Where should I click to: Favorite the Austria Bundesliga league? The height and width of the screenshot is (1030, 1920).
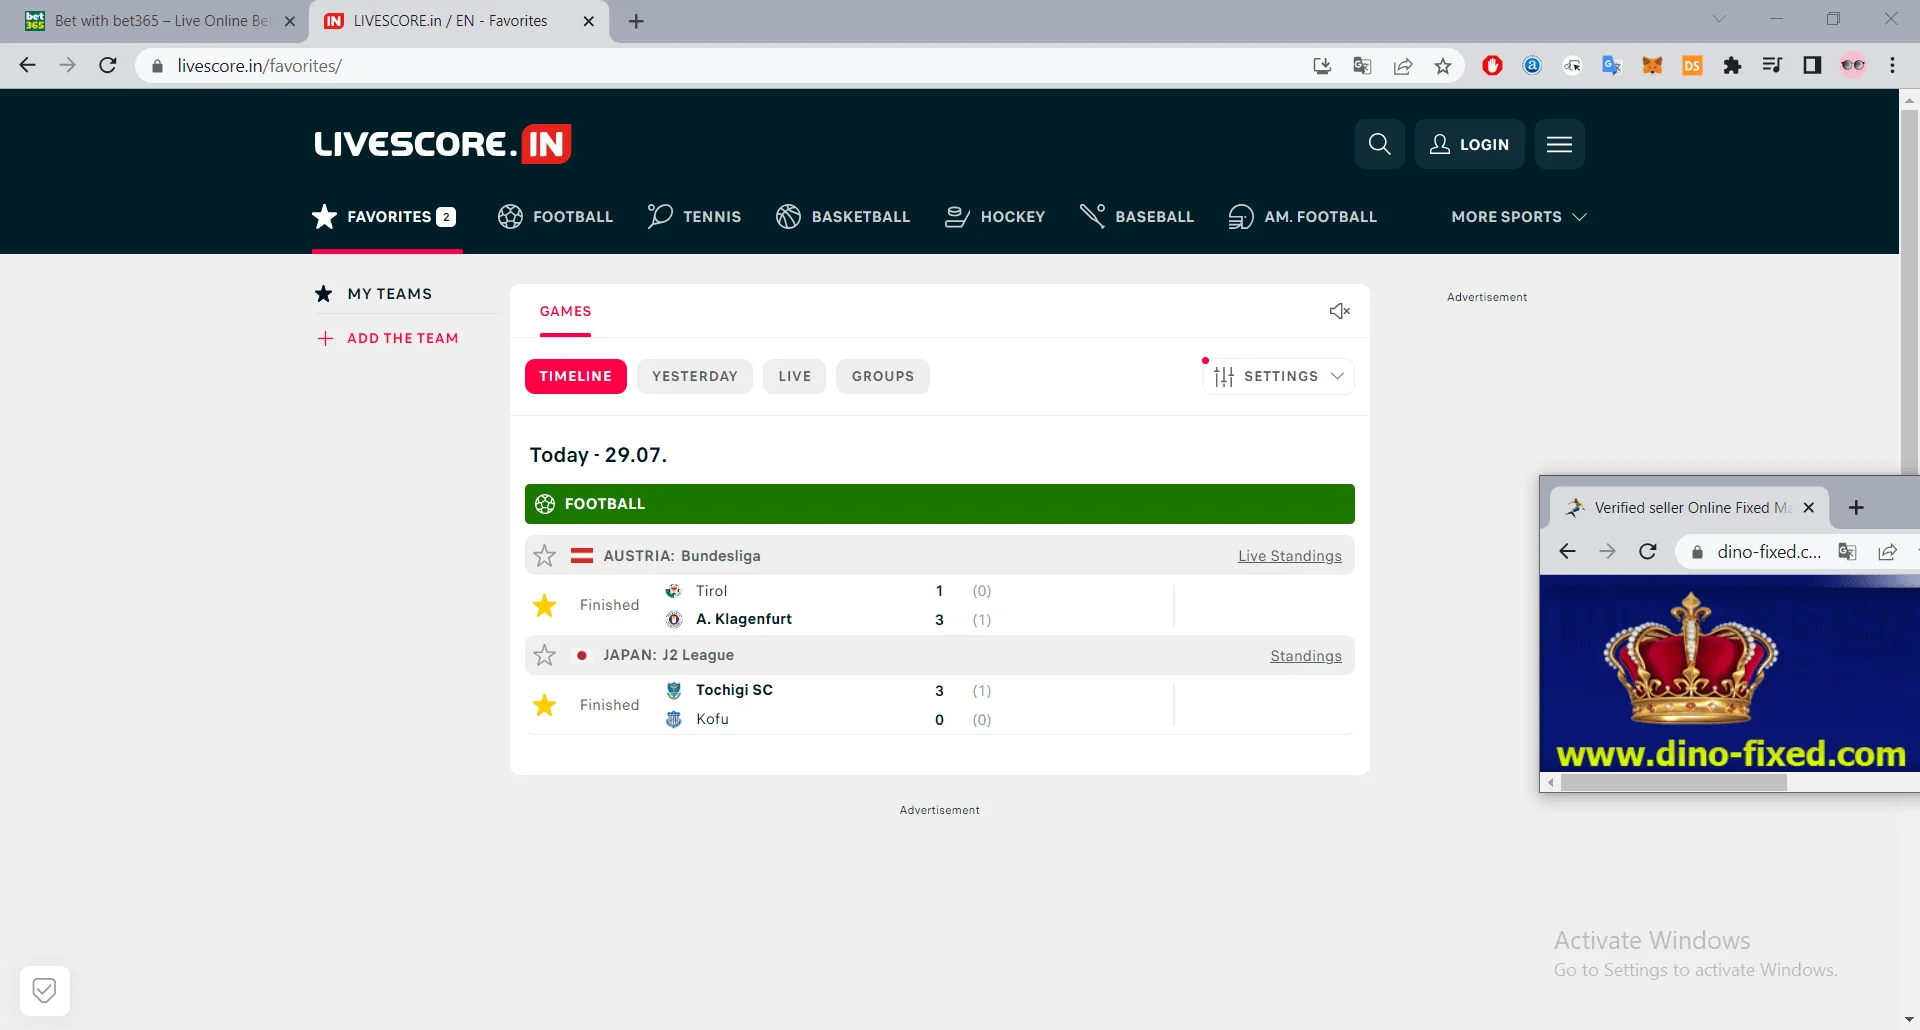tap(545, 555)
